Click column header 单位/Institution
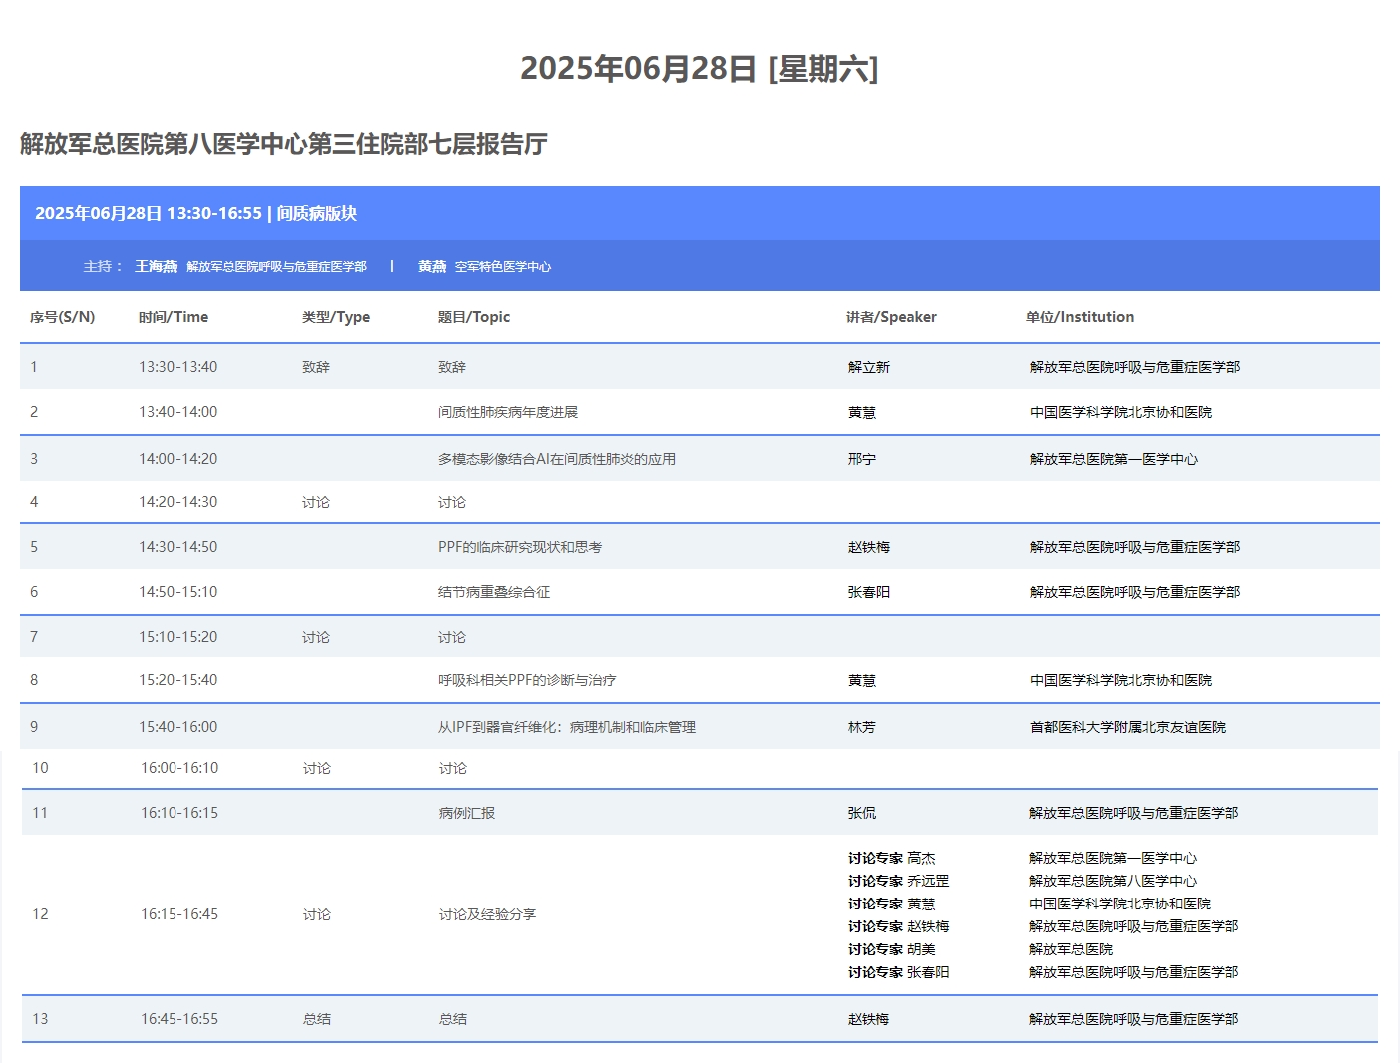 point(1080,317)
